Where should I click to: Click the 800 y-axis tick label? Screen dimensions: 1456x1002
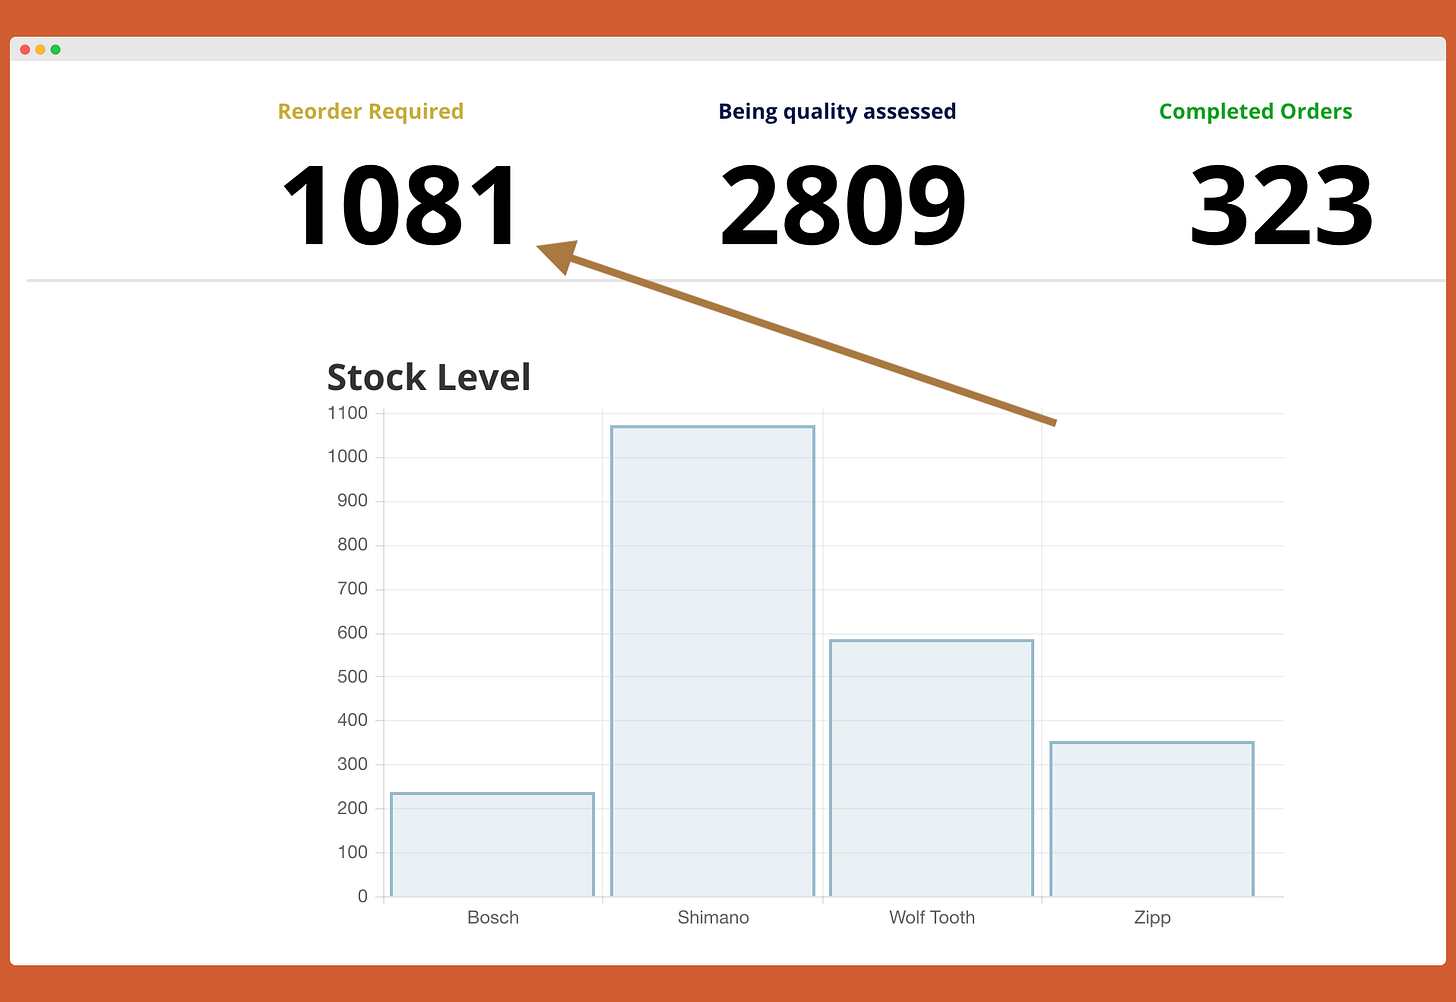pos(352,545)
